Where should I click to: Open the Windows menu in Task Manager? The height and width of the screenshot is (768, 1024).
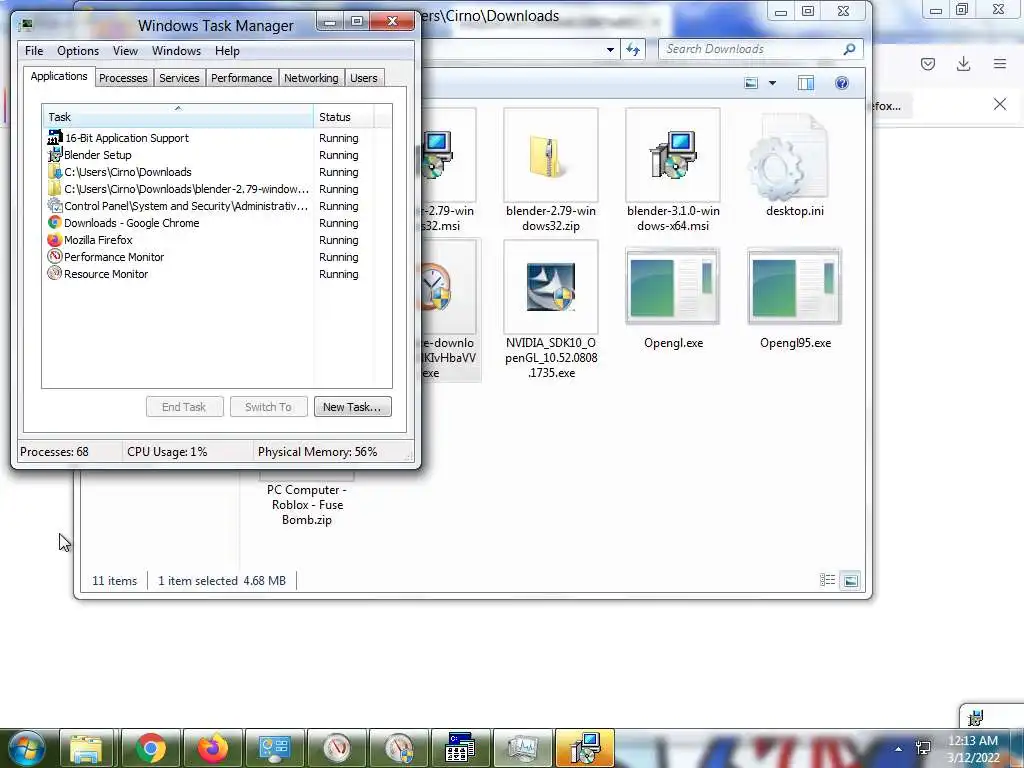176,51
